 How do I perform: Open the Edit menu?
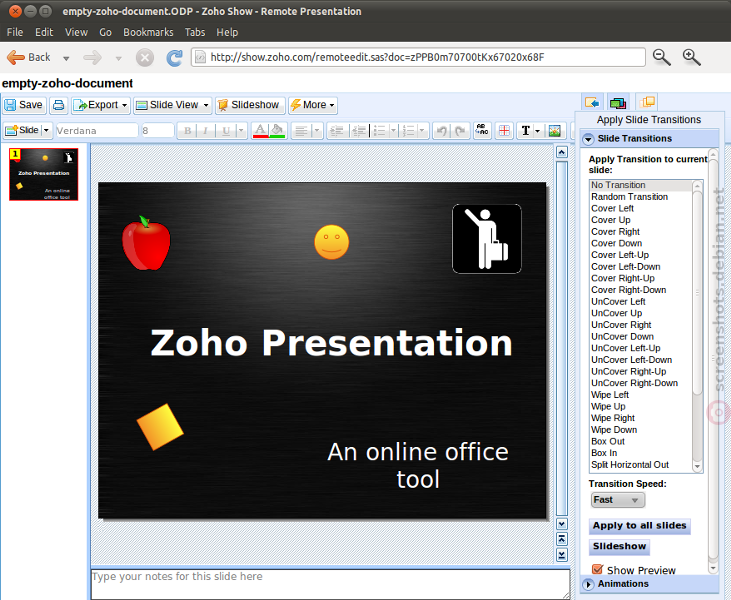[44, 32]
